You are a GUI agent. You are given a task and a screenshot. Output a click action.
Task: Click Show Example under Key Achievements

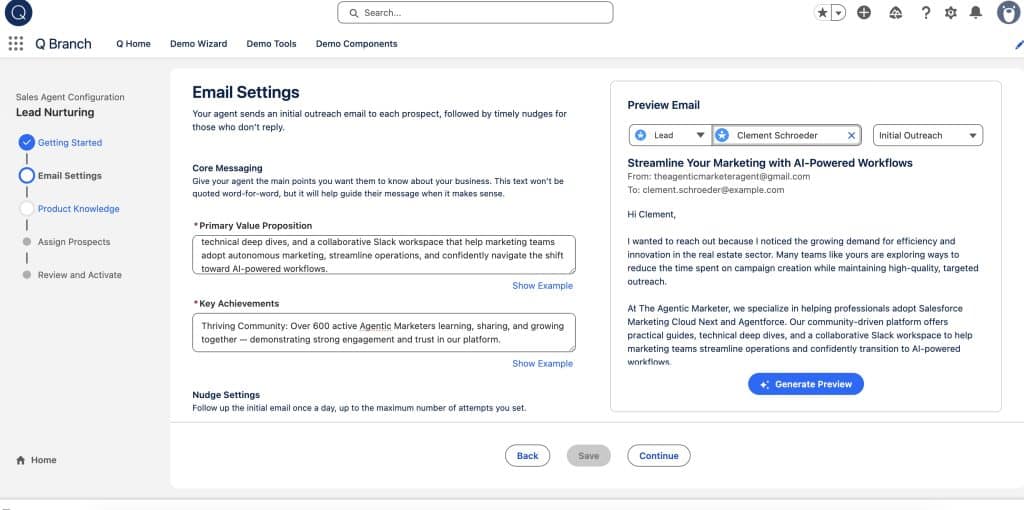(x=542, y=363)
